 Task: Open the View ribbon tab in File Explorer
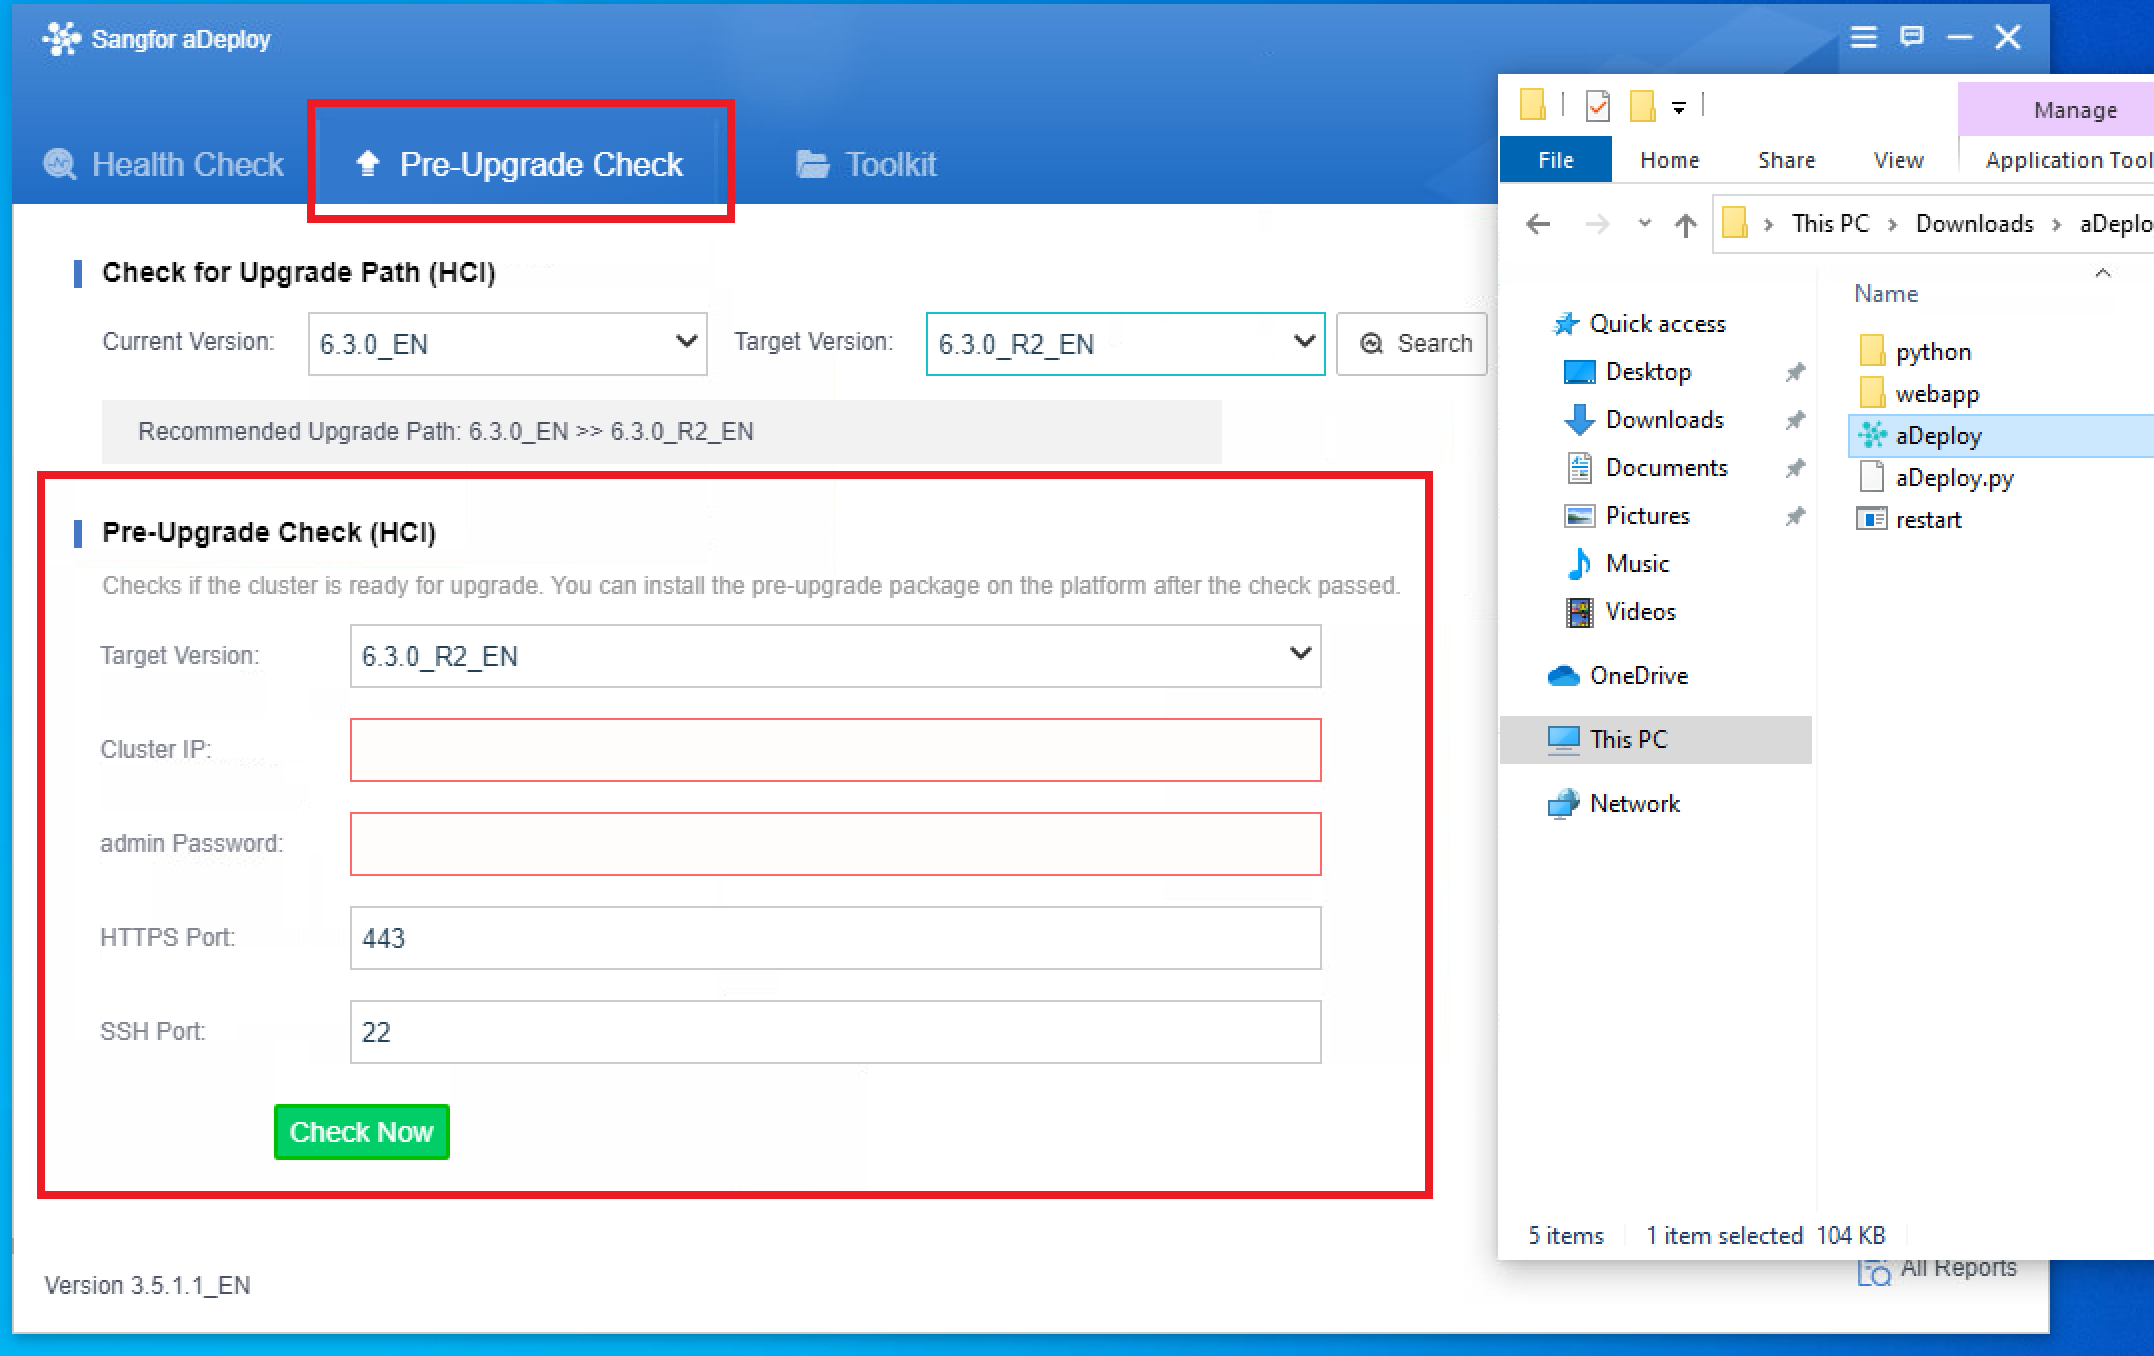click(1898, 160)
